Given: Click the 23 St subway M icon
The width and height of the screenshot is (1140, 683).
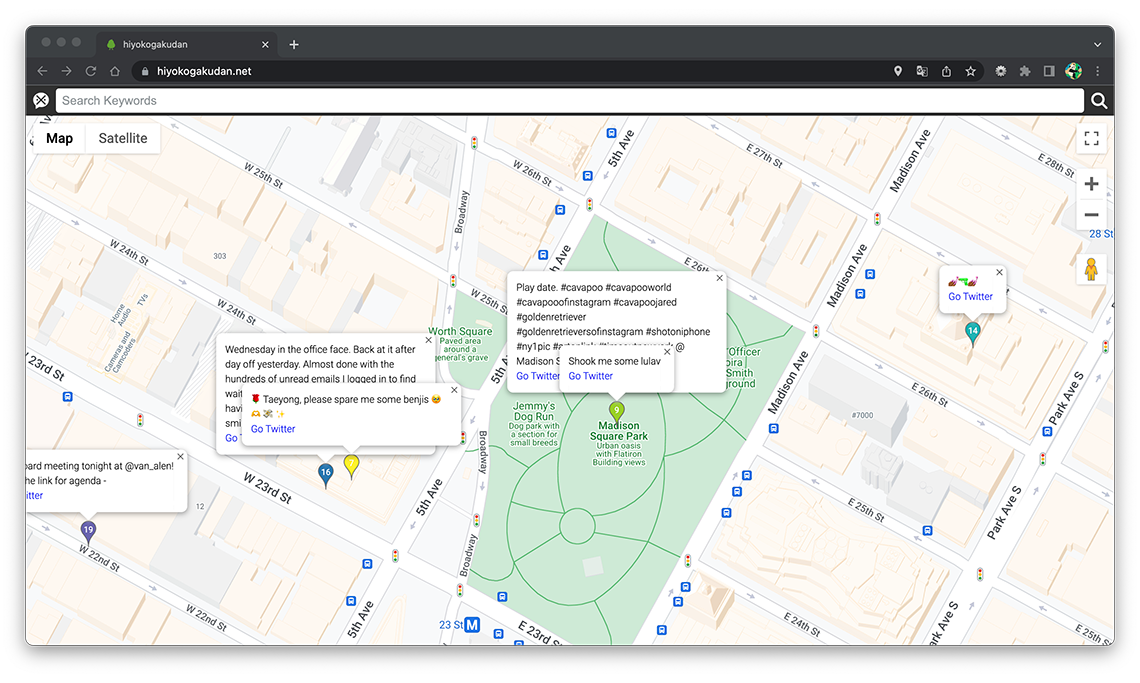Looking at the screenshot, I should 472,625.
